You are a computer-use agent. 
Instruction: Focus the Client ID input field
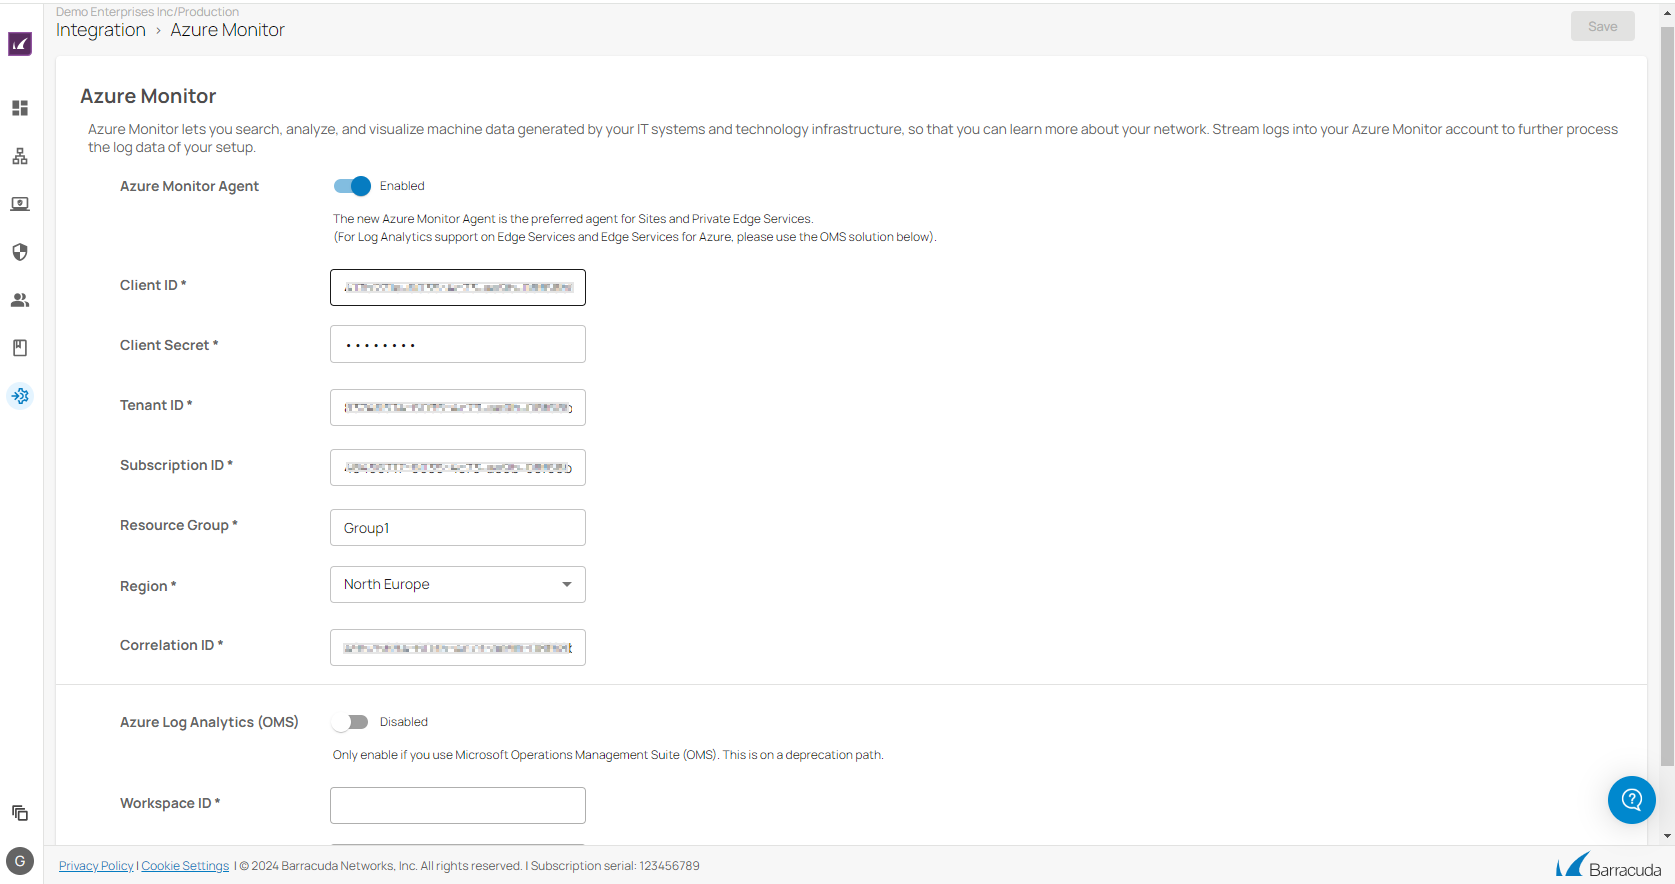pos(458,288)
